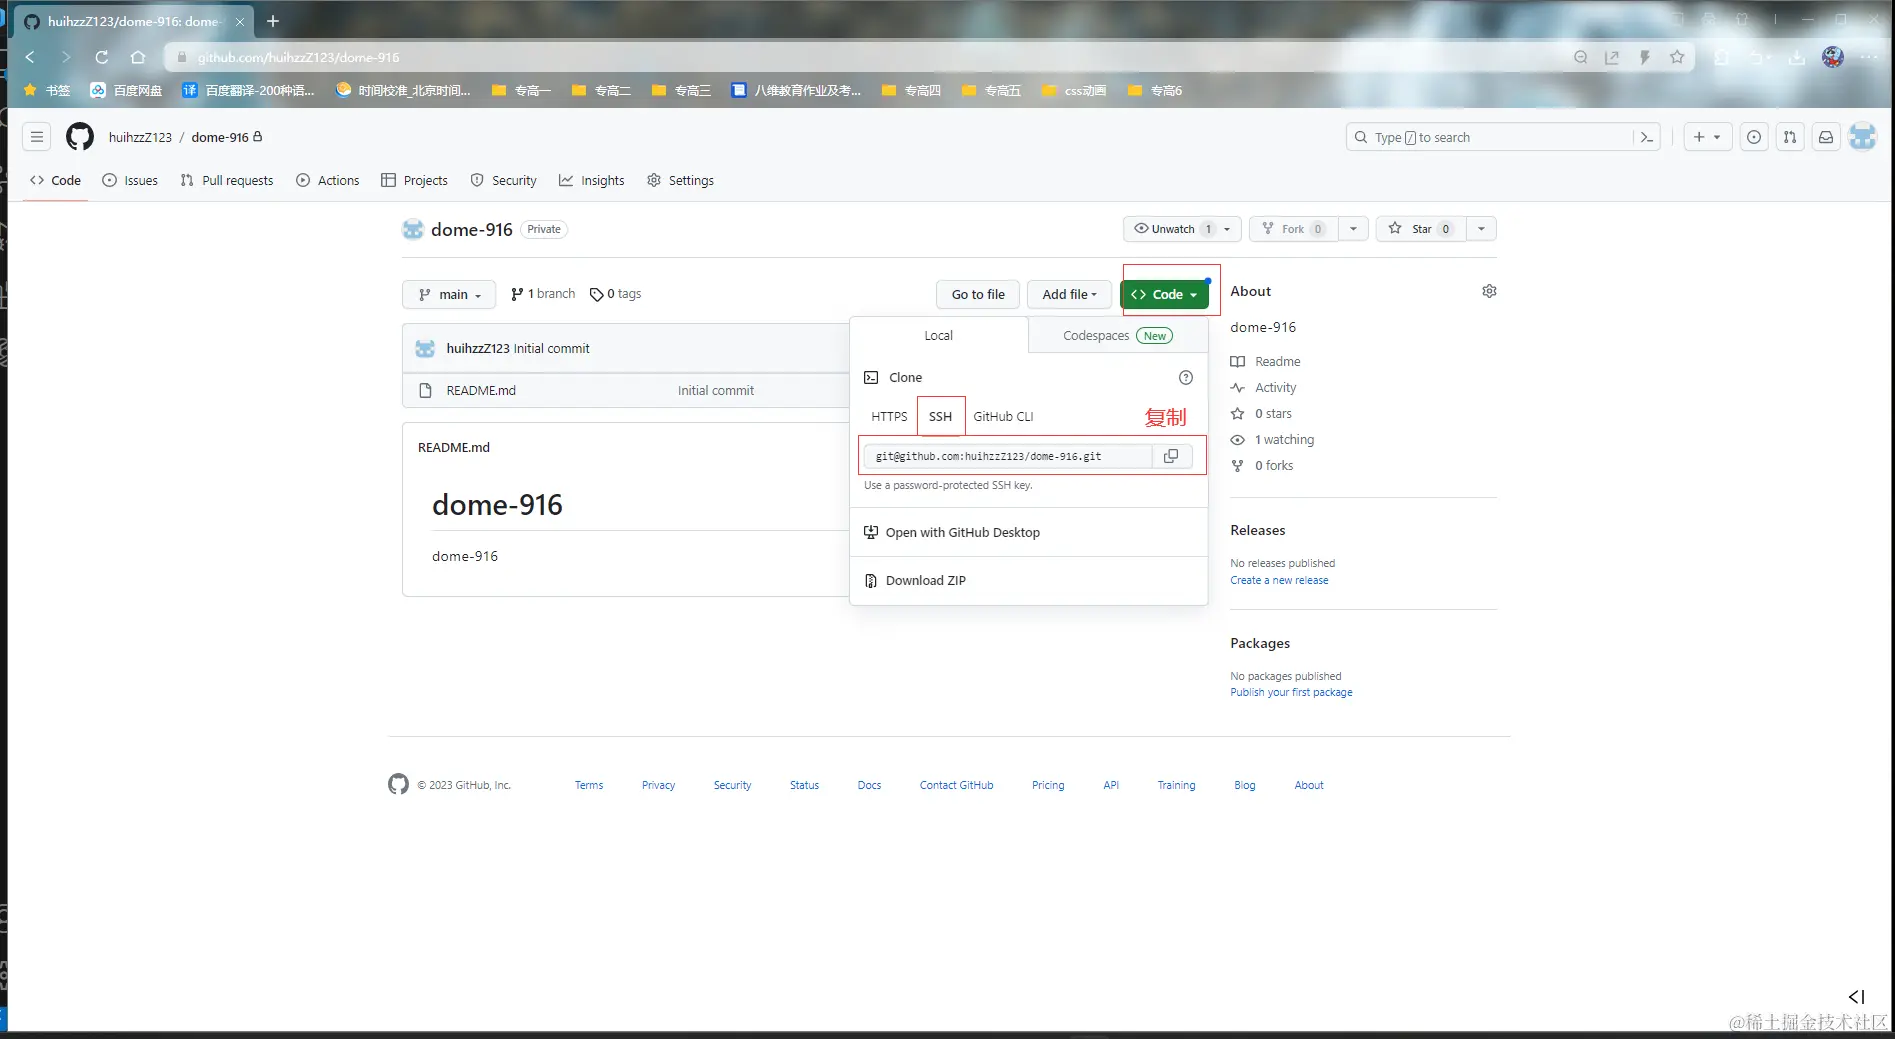Open the command palette icon
Screen dimensions: 1895x1039
coord(1647,137)
